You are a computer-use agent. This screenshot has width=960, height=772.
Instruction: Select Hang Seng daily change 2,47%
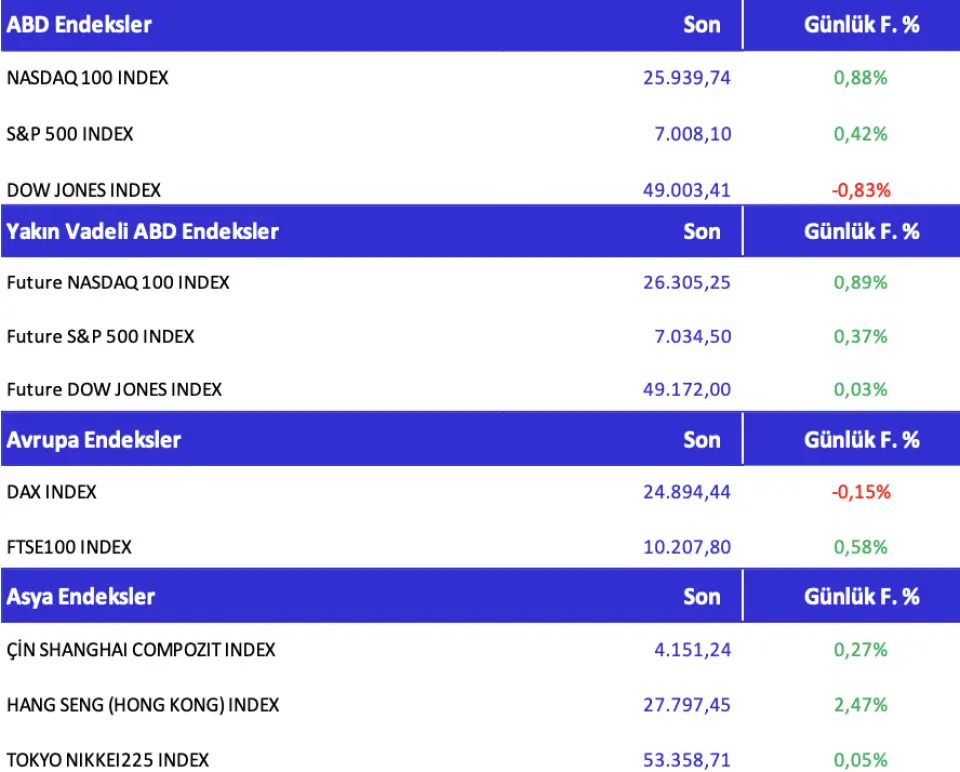coord(860,705)
